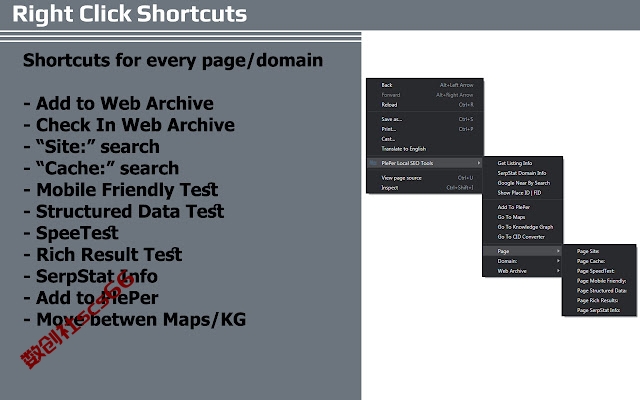Click the 'SpeeTest' line
Screen dimensions: 640x400
[71, 233]
